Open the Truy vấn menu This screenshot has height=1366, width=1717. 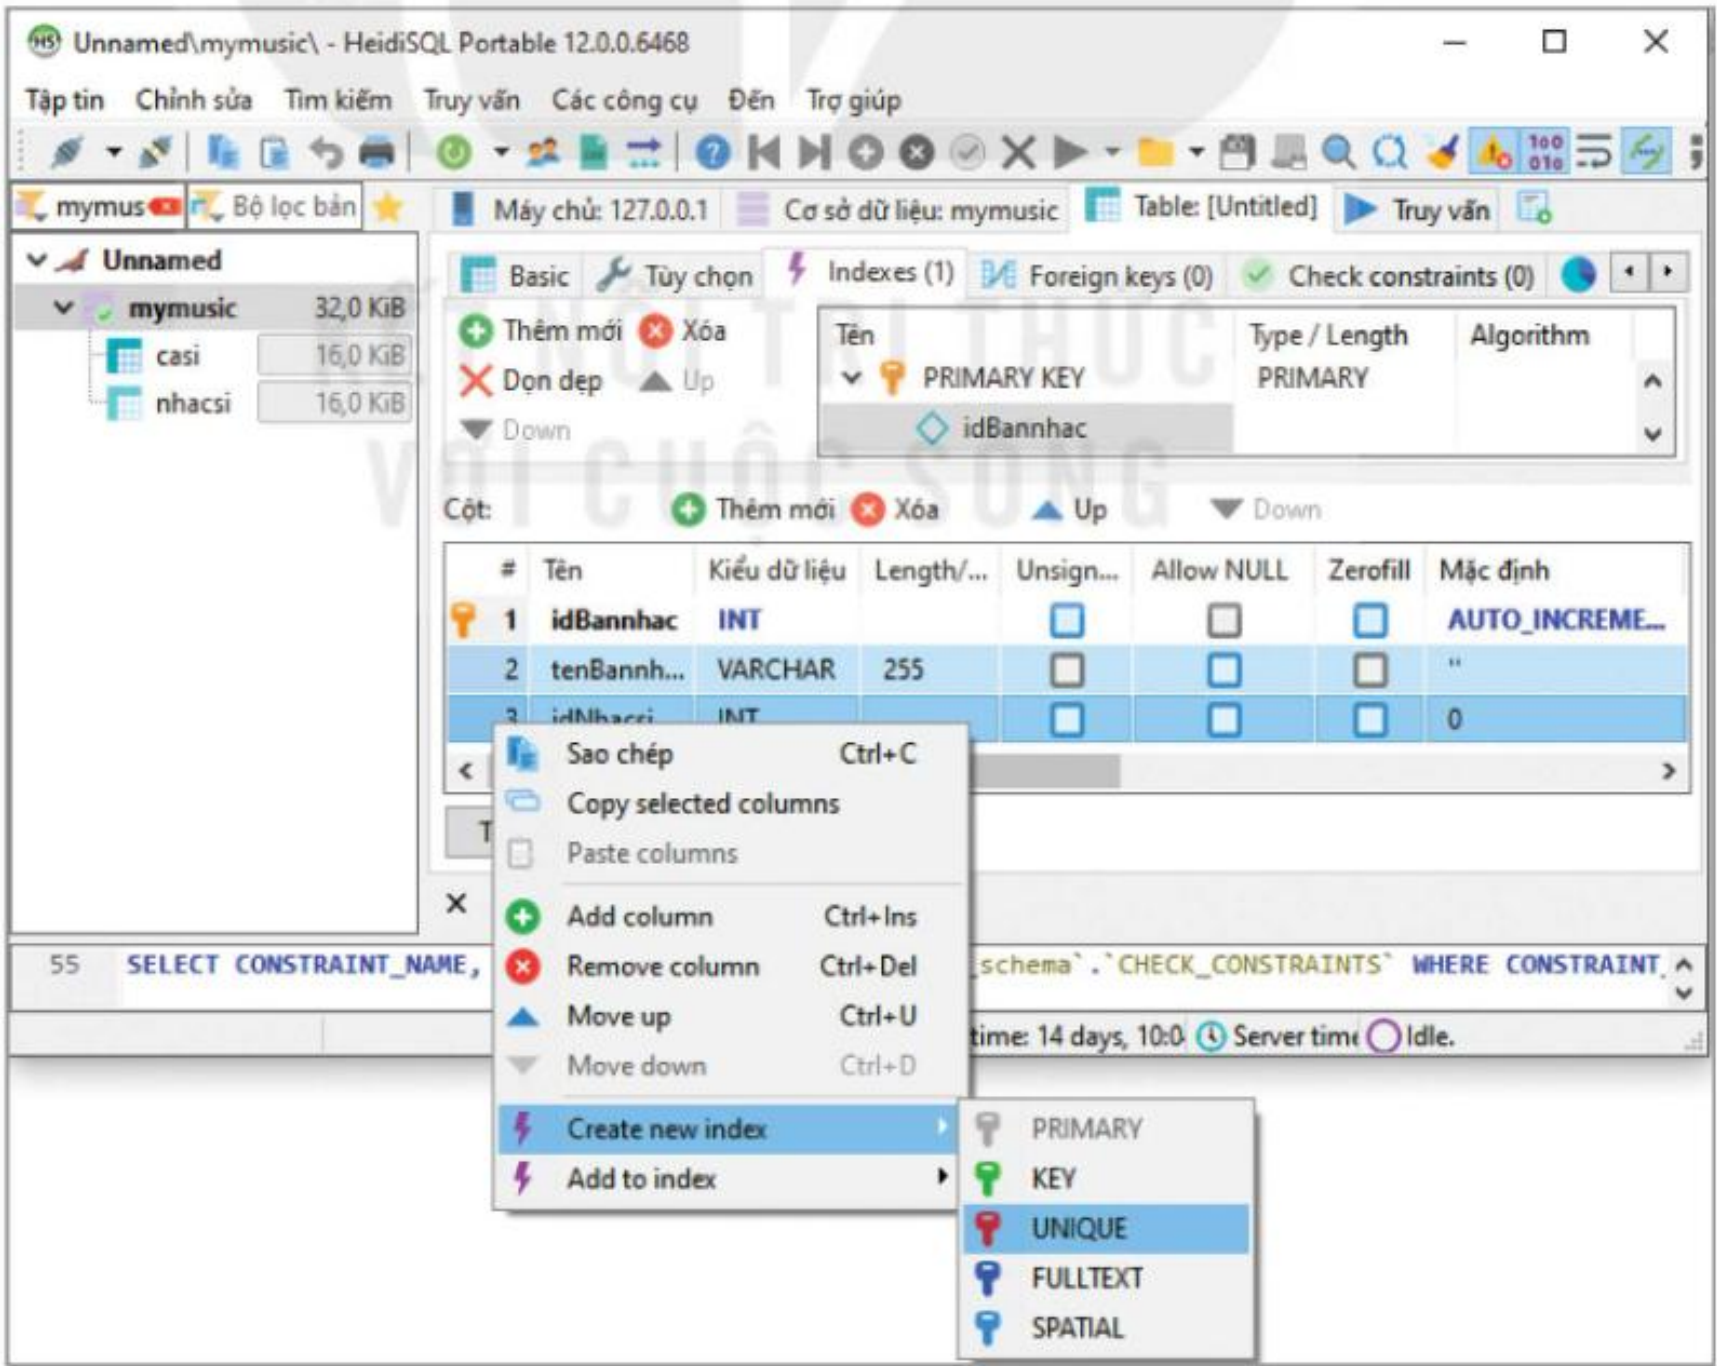coord(471,100)
